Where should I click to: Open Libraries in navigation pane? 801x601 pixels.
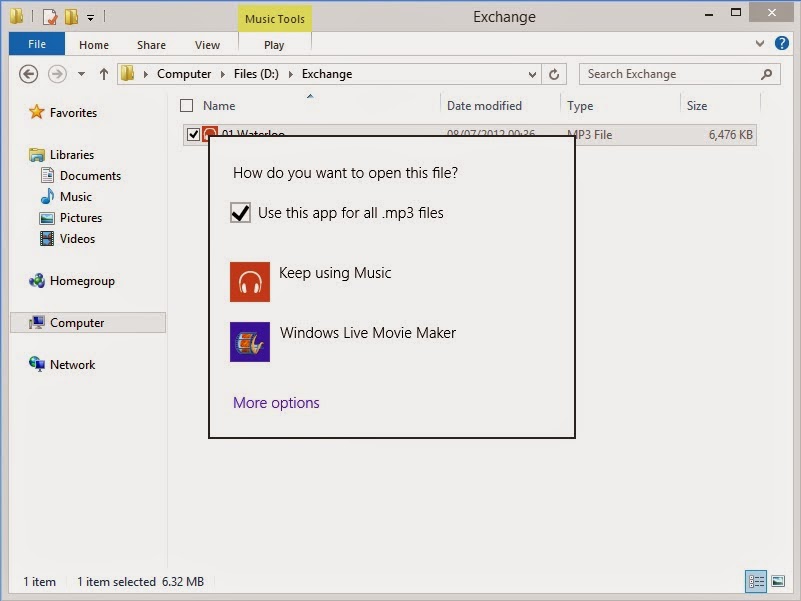pyautogui.click(x=72, y=154)
